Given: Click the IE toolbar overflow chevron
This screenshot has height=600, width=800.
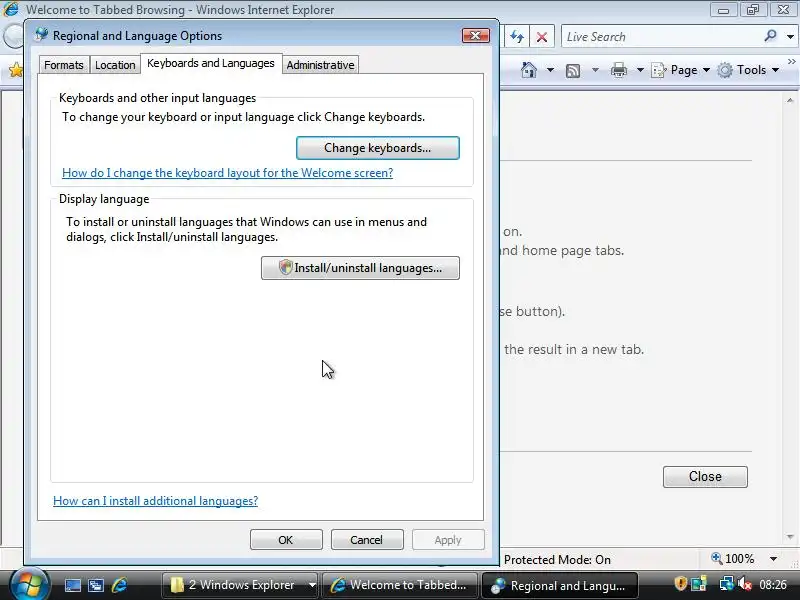Looking at the screenshot, I should point(791,61).
